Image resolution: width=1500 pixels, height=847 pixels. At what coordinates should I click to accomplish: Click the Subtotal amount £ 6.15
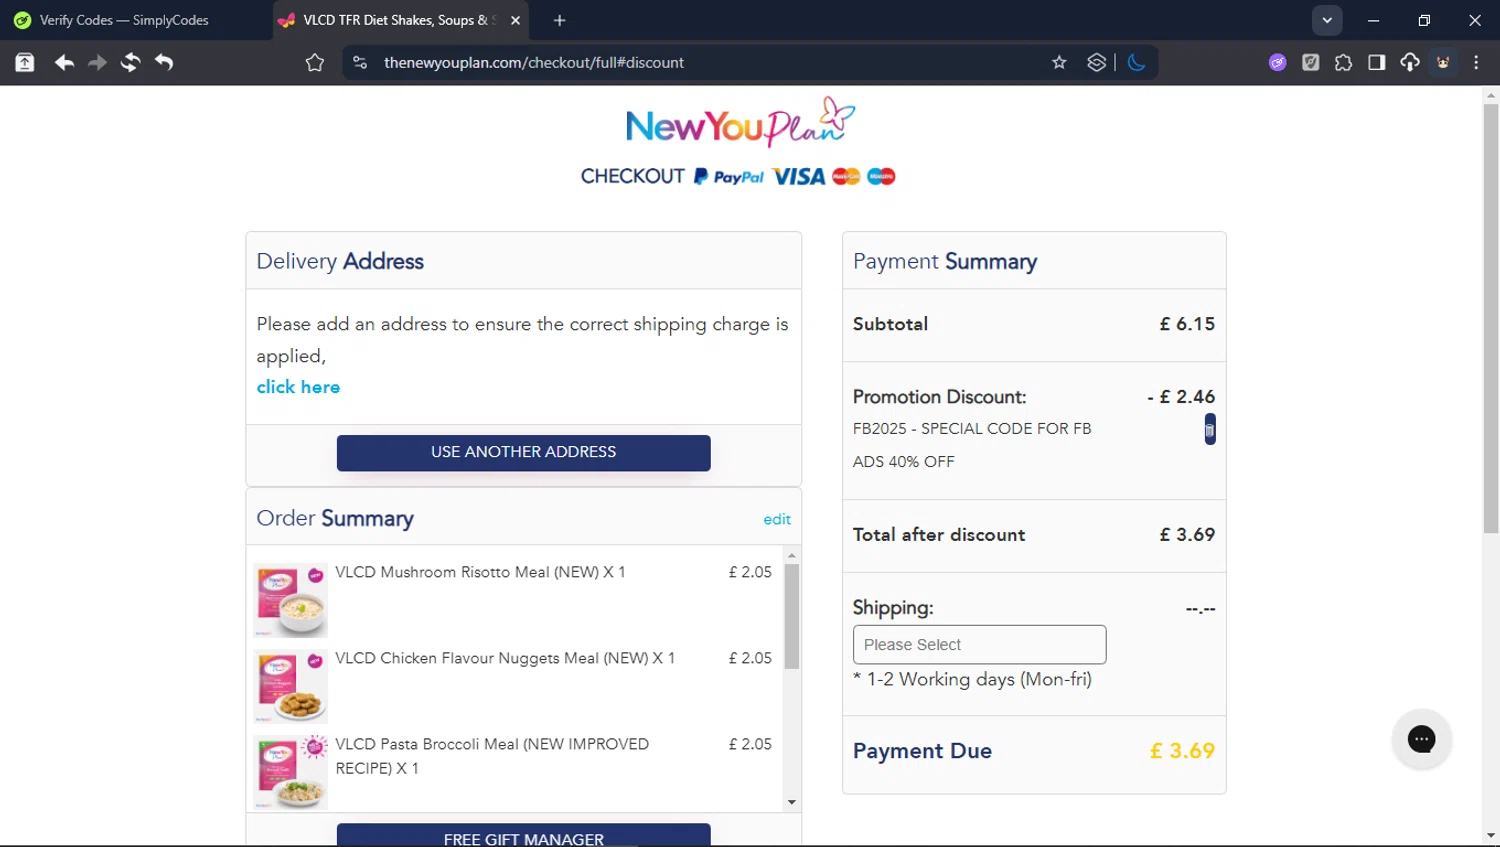click(1187, 324)
